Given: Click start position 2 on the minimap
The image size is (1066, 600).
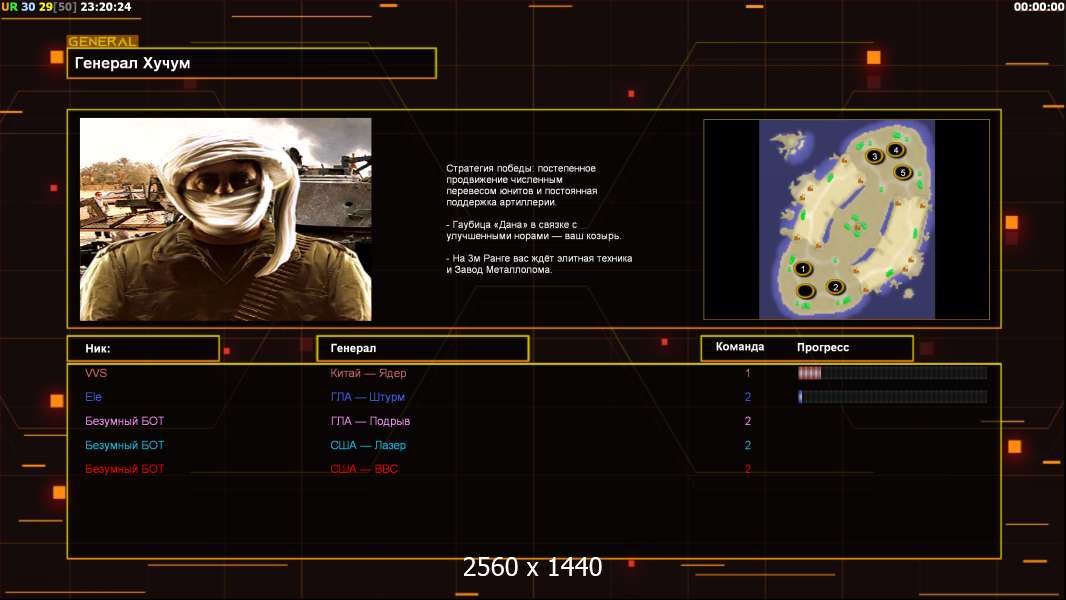Looking at the screenshot, I should coord(835,288).
